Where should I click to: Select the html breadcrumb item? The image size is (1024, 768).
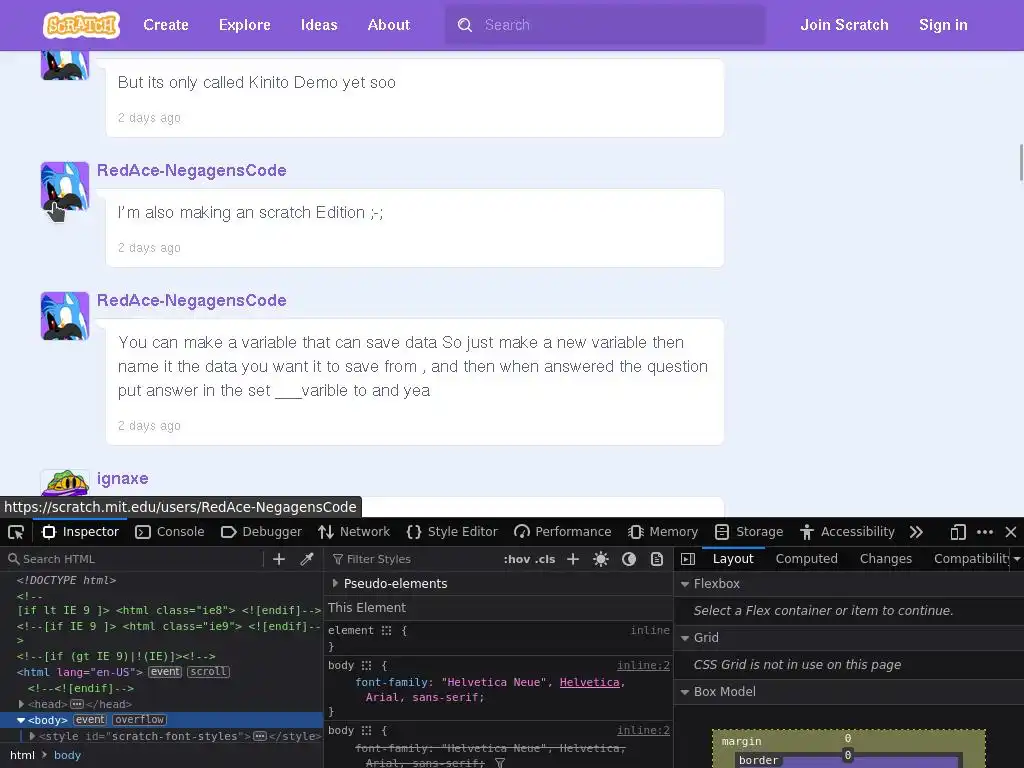pyautogui.click(x=22, y=755)
